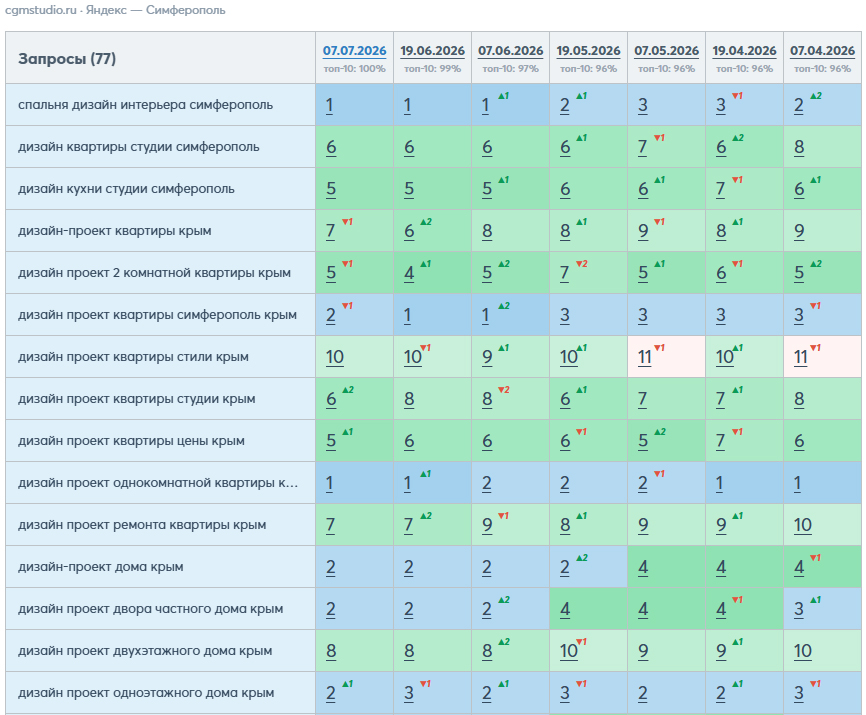Click position 8 for квартиры студии симферополь 07.04.2026

pyautogui.click(x=799, y=147)
